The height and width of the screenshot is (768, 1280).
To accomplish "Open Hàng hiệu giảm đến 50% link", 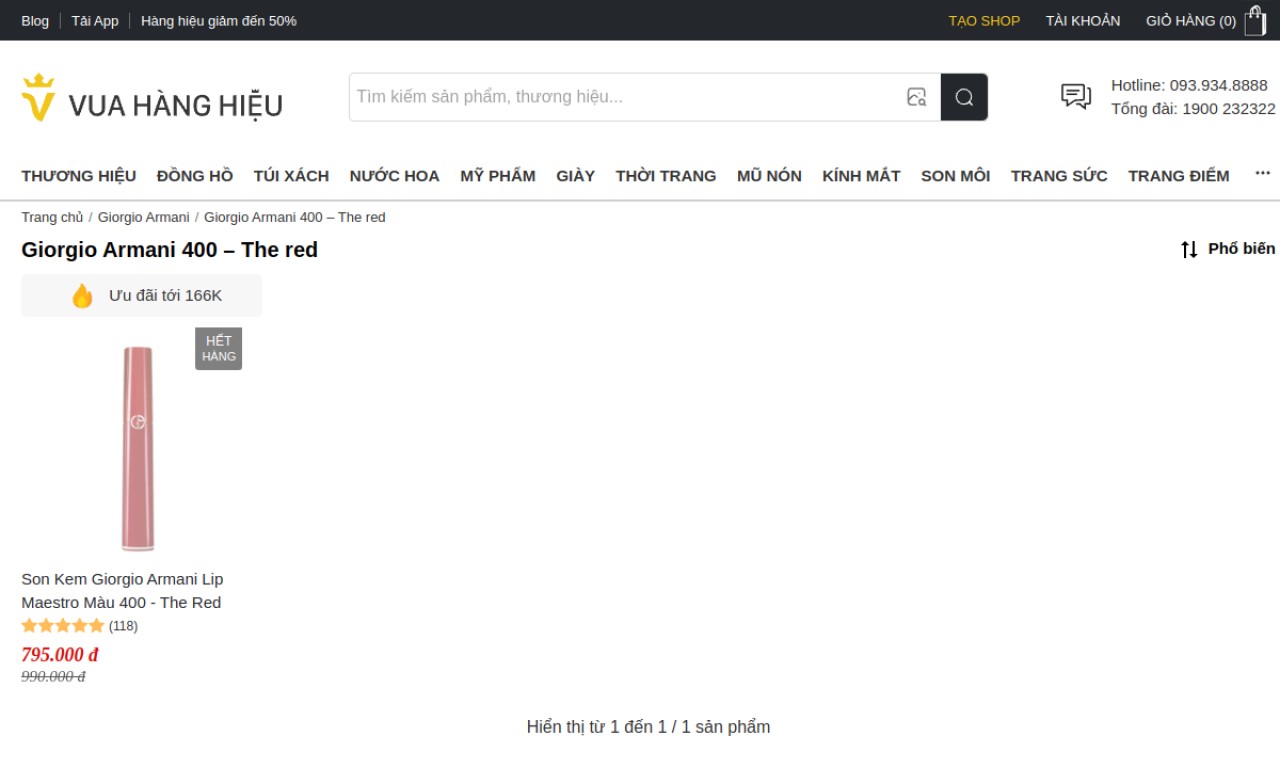I will click(x=219, y=20).
